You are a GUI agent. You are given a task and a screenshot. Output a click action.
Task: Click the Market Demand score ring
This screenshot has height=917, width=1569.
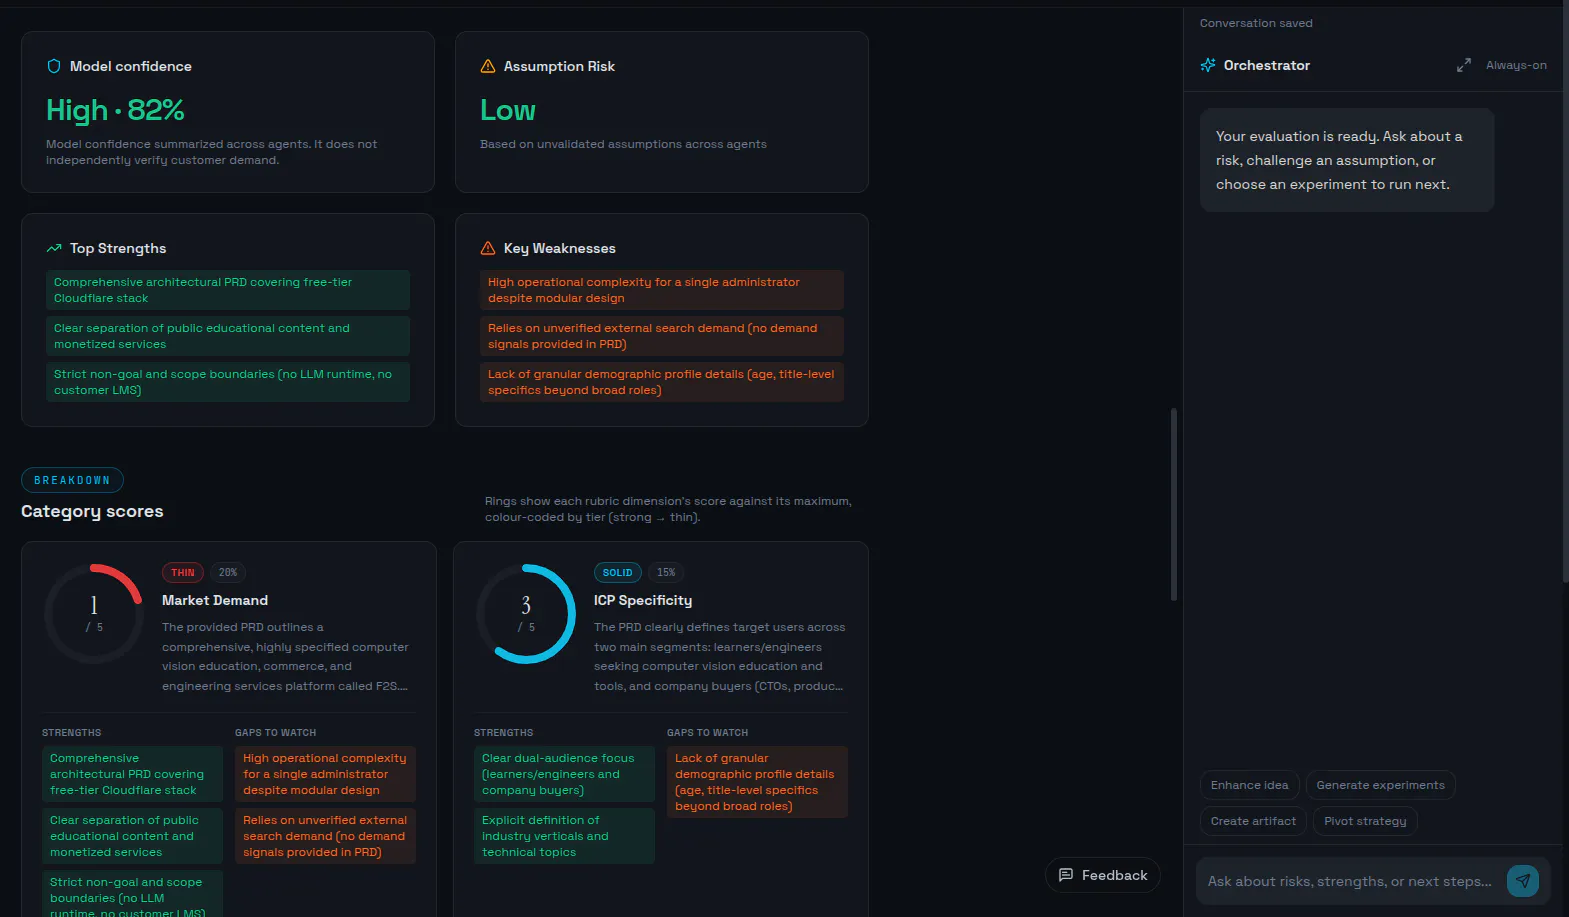click(x=94, y=614)
